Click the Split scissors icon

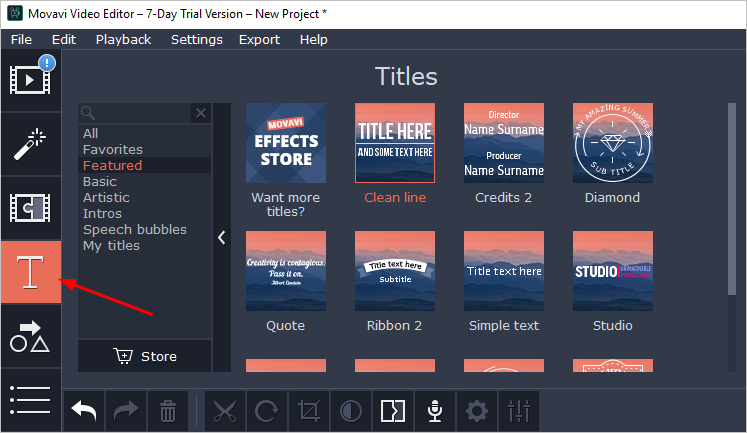[x=225, y=411]
